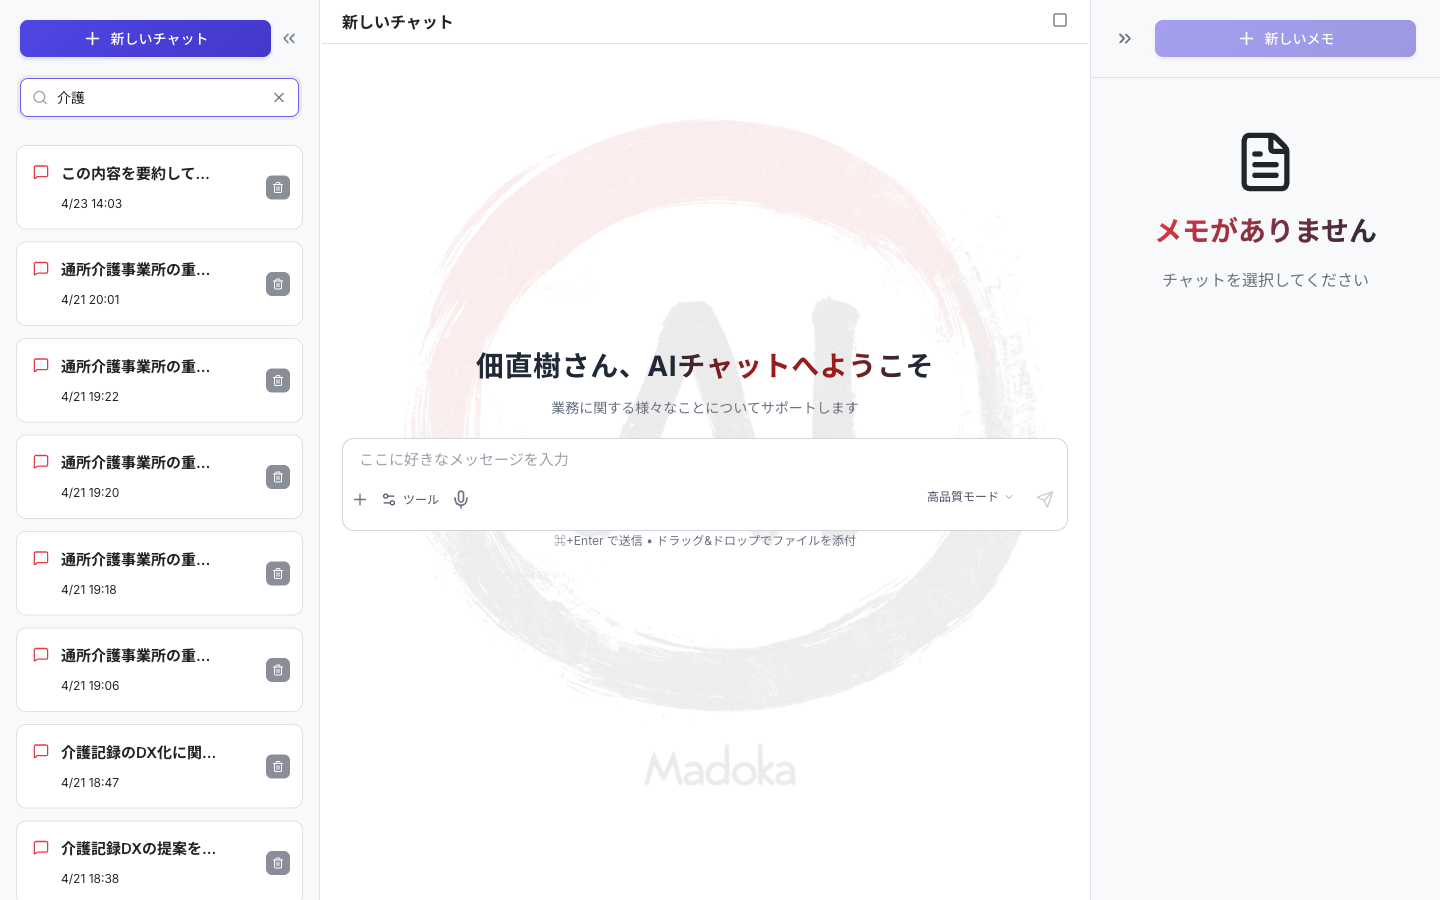
Task: Open chat 通所介護事業所の重… from 4/21 19:22
Action: pos(159,380)
